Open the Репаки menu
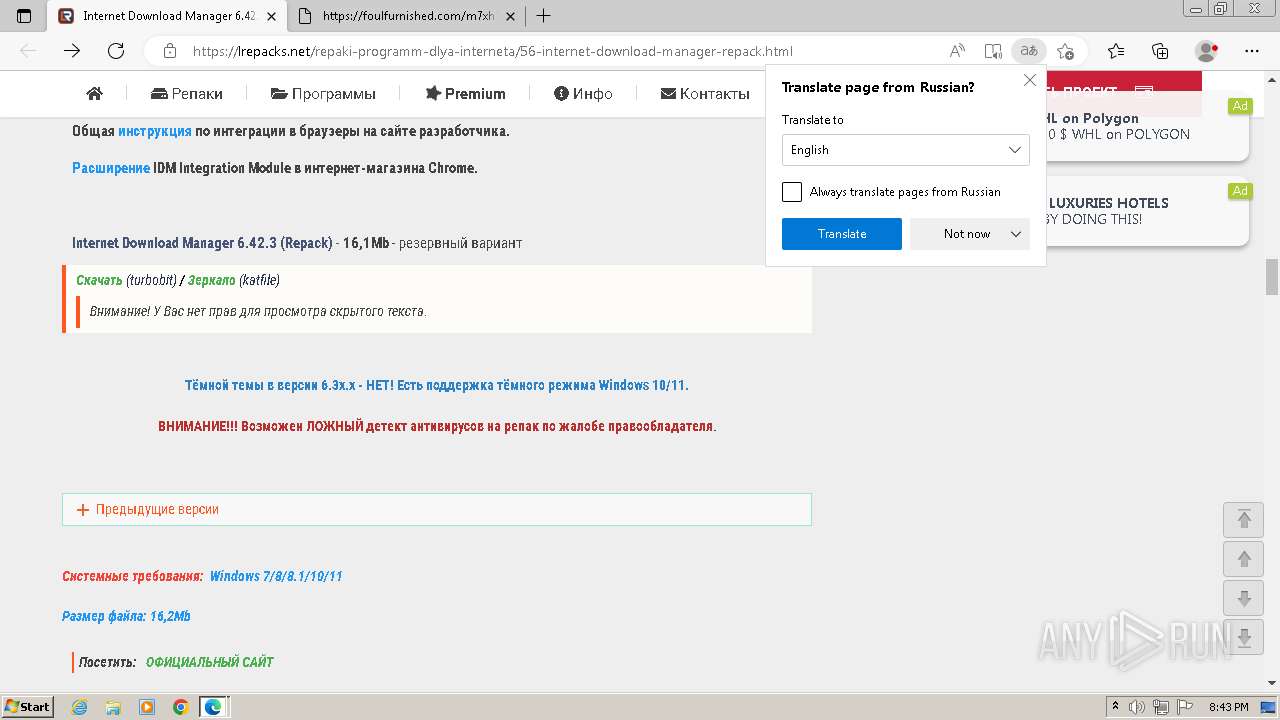1280x720 pixels. point(187,94)
